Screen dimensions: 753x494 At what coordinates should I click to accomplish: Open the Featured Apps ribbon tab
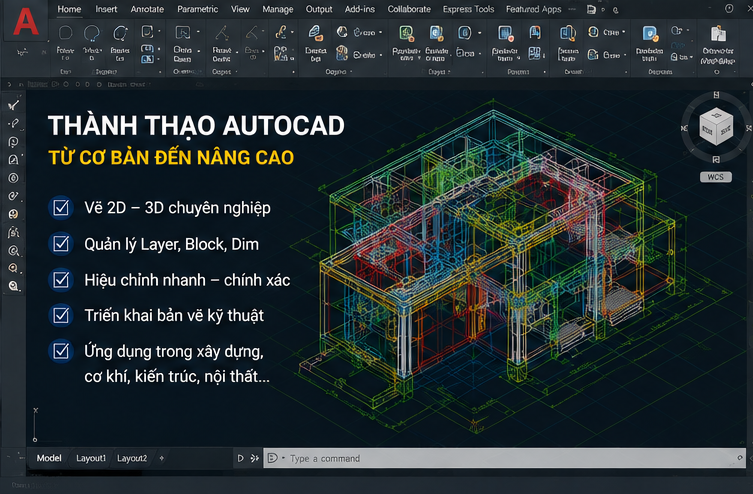pyautogui.click(x=534, y=9)
